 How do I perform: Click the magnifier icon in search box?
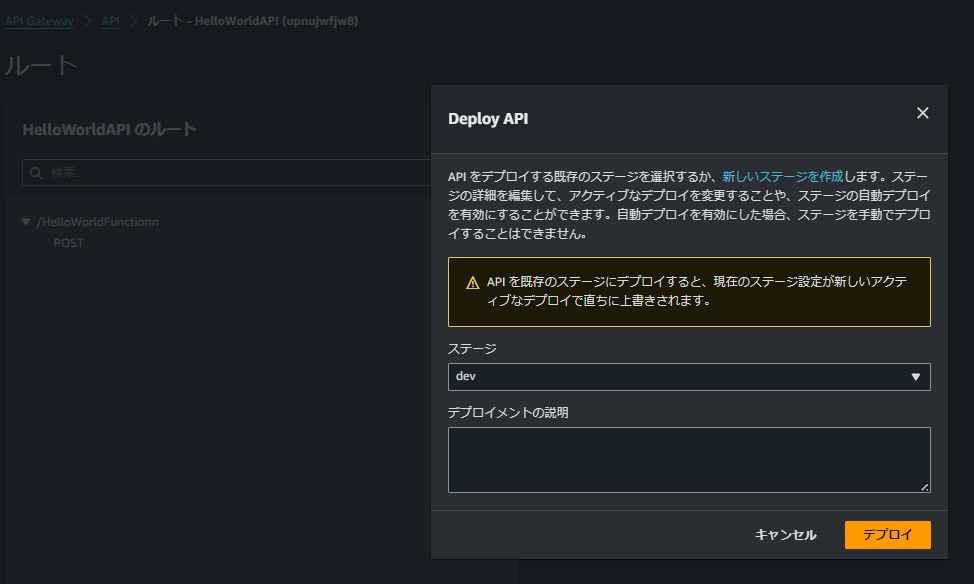(x=36, y=173)
